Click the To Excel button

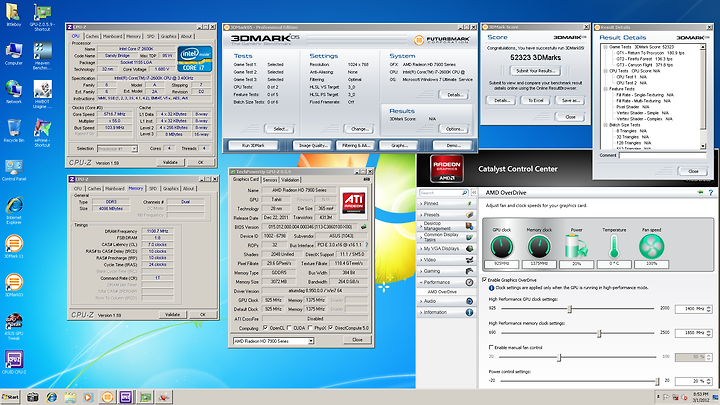coord(535,100)
